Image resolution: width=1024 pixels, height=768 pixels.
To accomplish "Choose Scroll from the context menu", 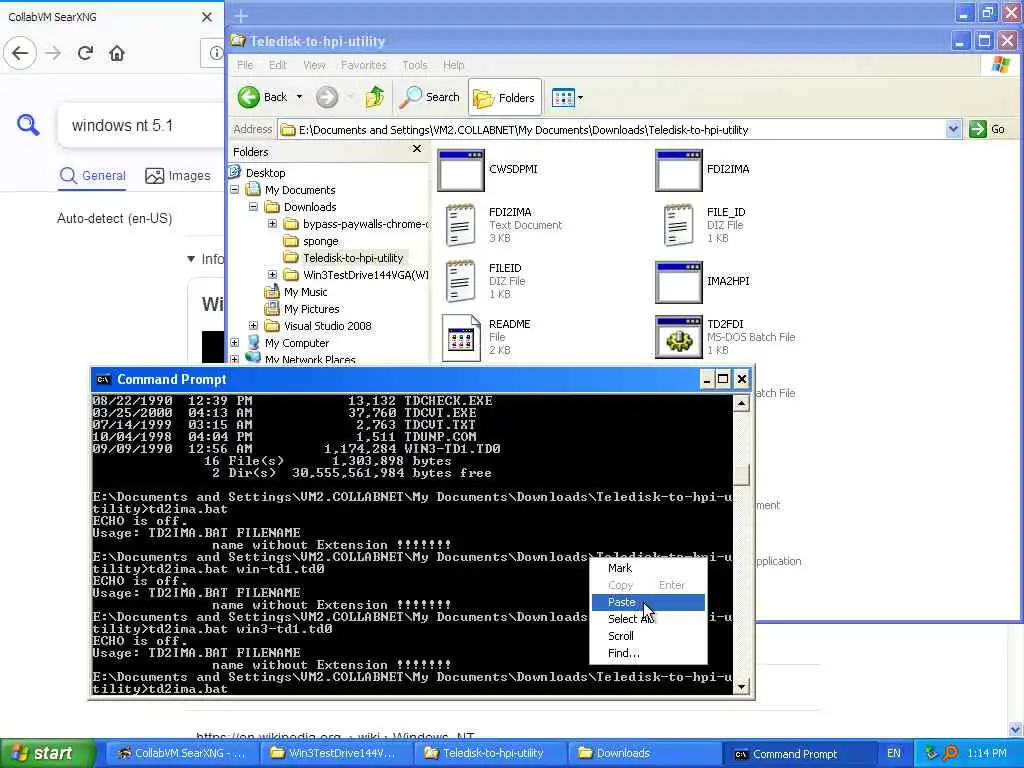I will tap(648, 636).
